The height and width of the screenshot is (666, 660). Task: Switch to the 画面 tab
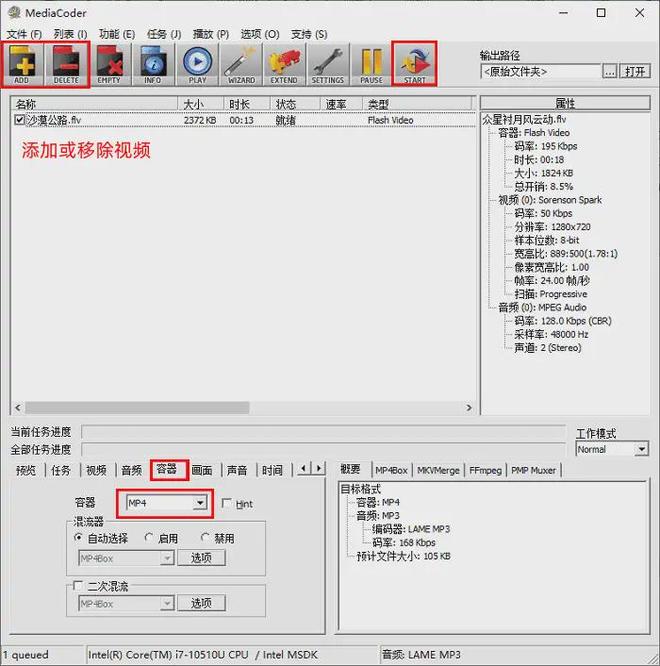[x=202, y=470]
